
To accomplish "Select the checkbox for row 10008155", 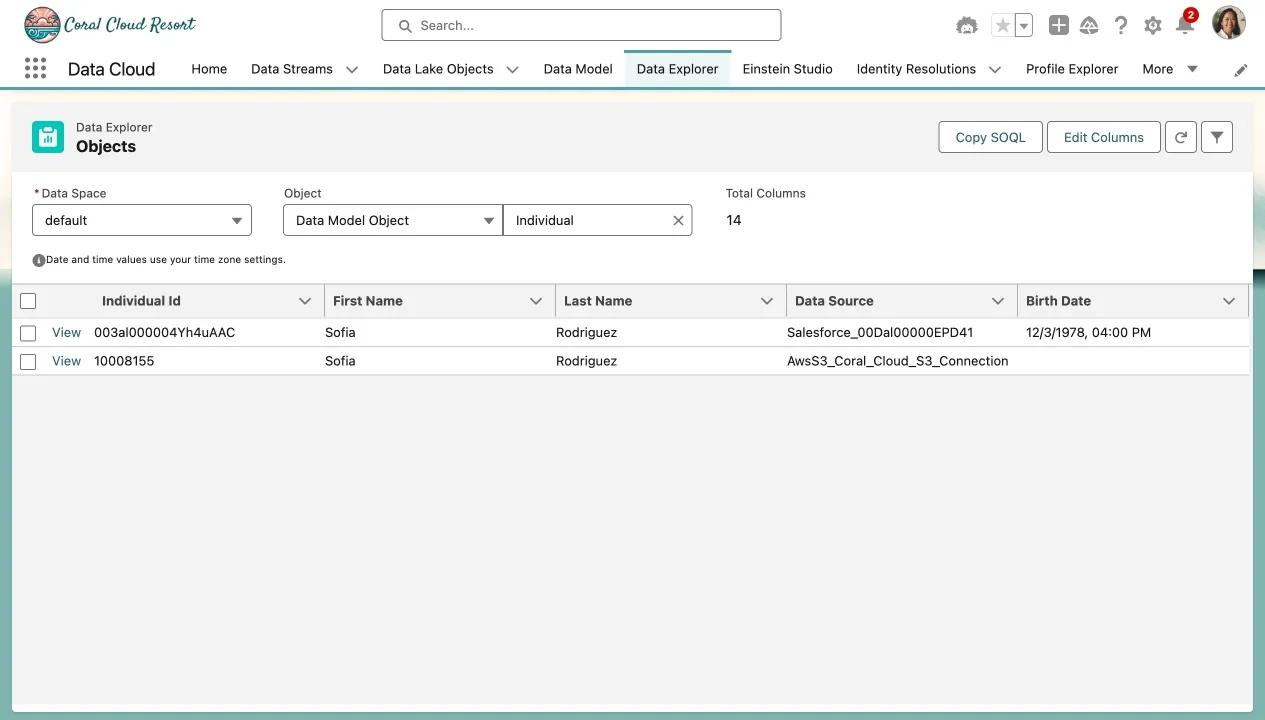I will (x=28, y=362).
